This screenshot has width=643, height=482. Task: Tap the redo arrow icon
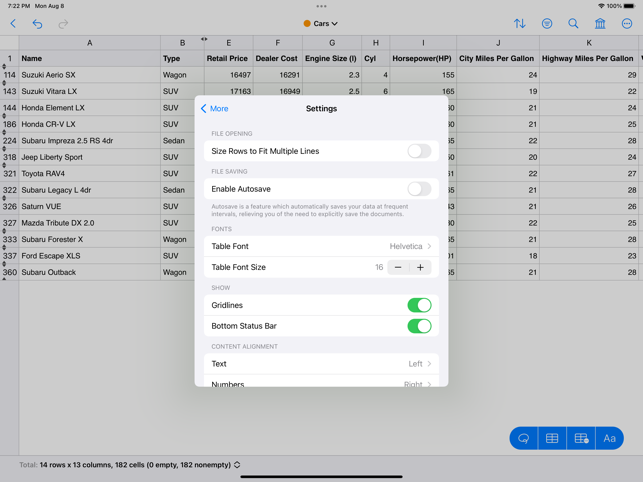tap(63, 24)
